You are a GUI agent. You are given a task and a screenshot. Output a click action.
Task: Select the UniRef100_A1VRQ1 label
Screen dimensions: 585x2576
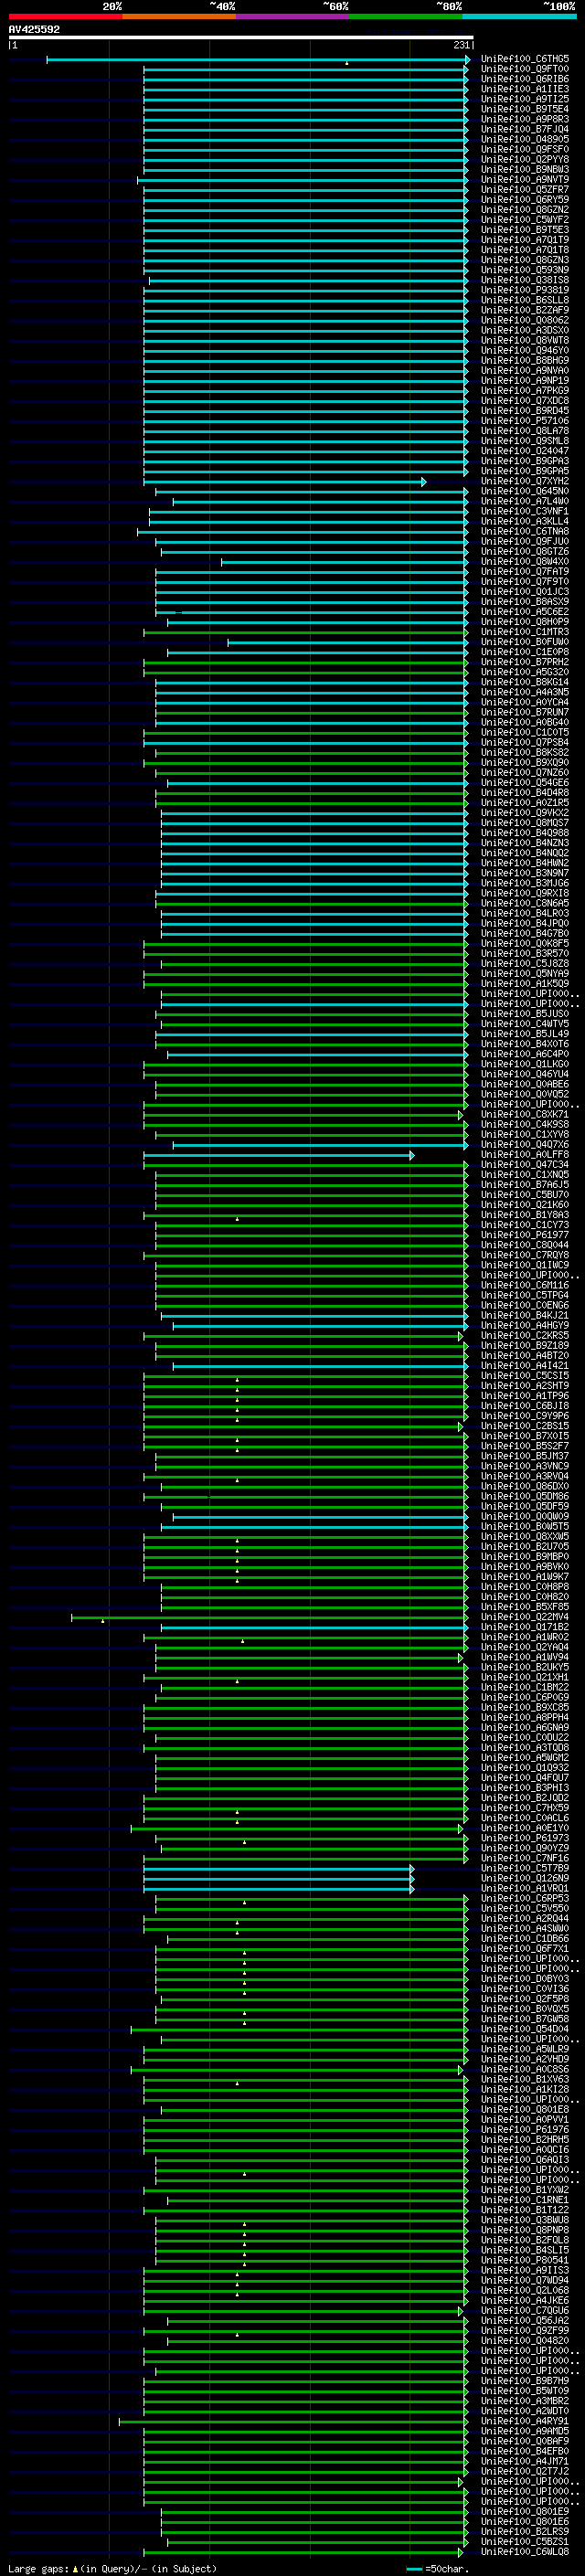point(525,1888)
